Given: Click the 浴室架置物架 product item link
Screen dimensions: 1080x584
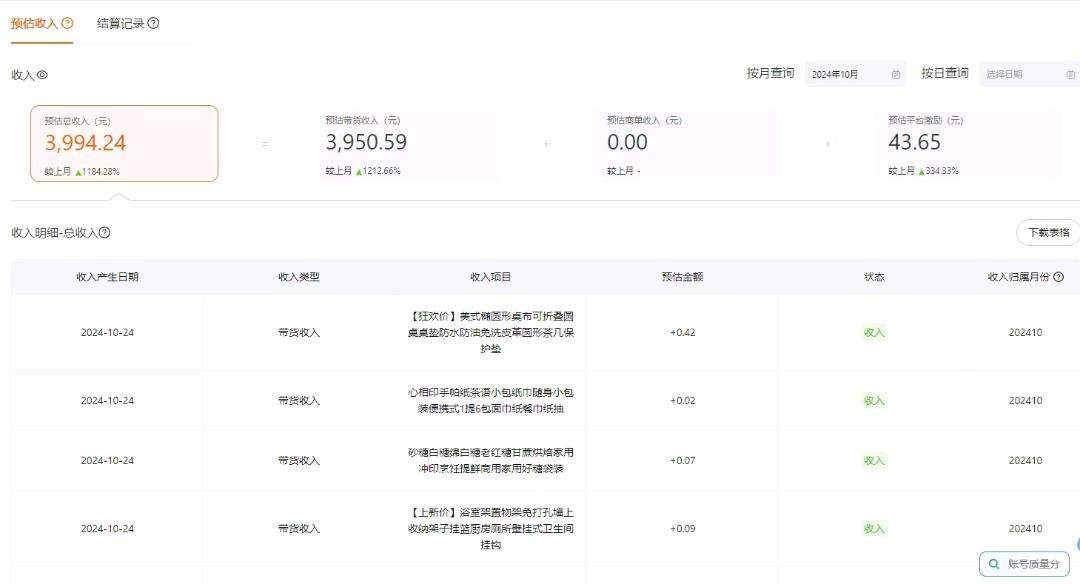Looking at the screenshot, I should point(491,528).
